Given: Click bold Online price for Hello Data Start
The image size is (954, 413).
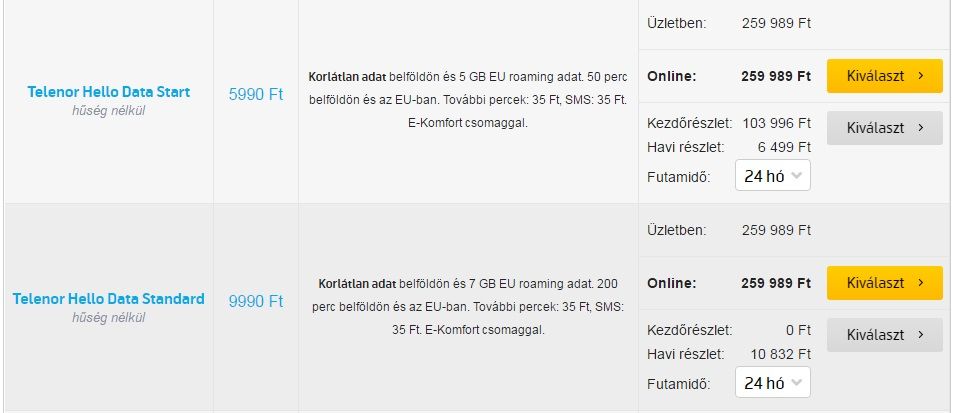Looking at the screenshot, I should (776, 77).
